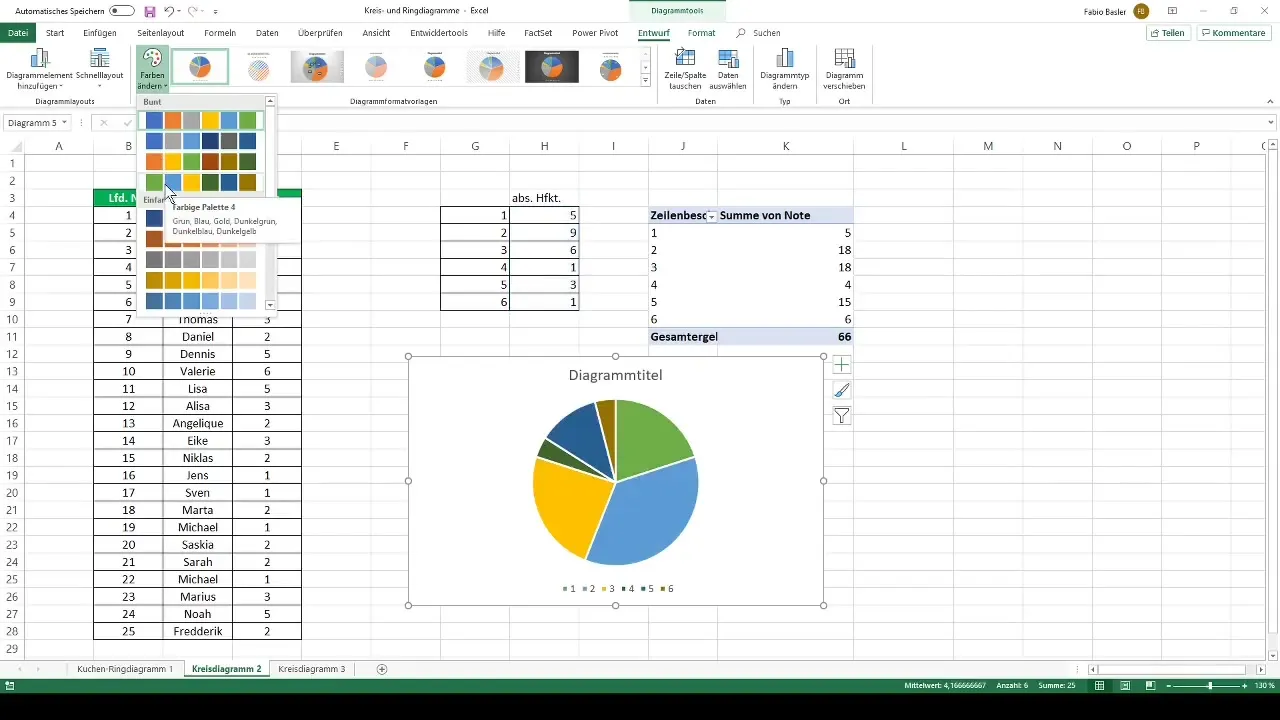Click the Save icon in title bar
Image resolution: width=1280 pixels, height=720 pixels.
pos(150,10)
